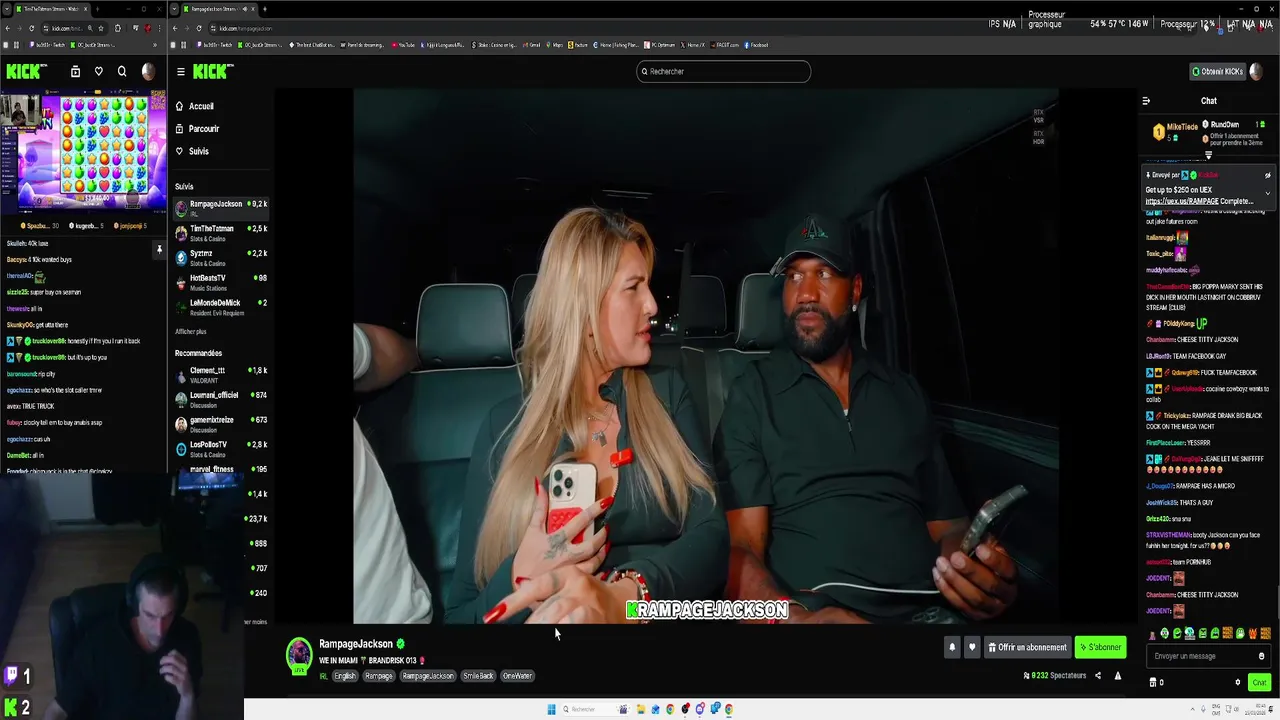Open emote picker in chat input

click(1261, 656)
